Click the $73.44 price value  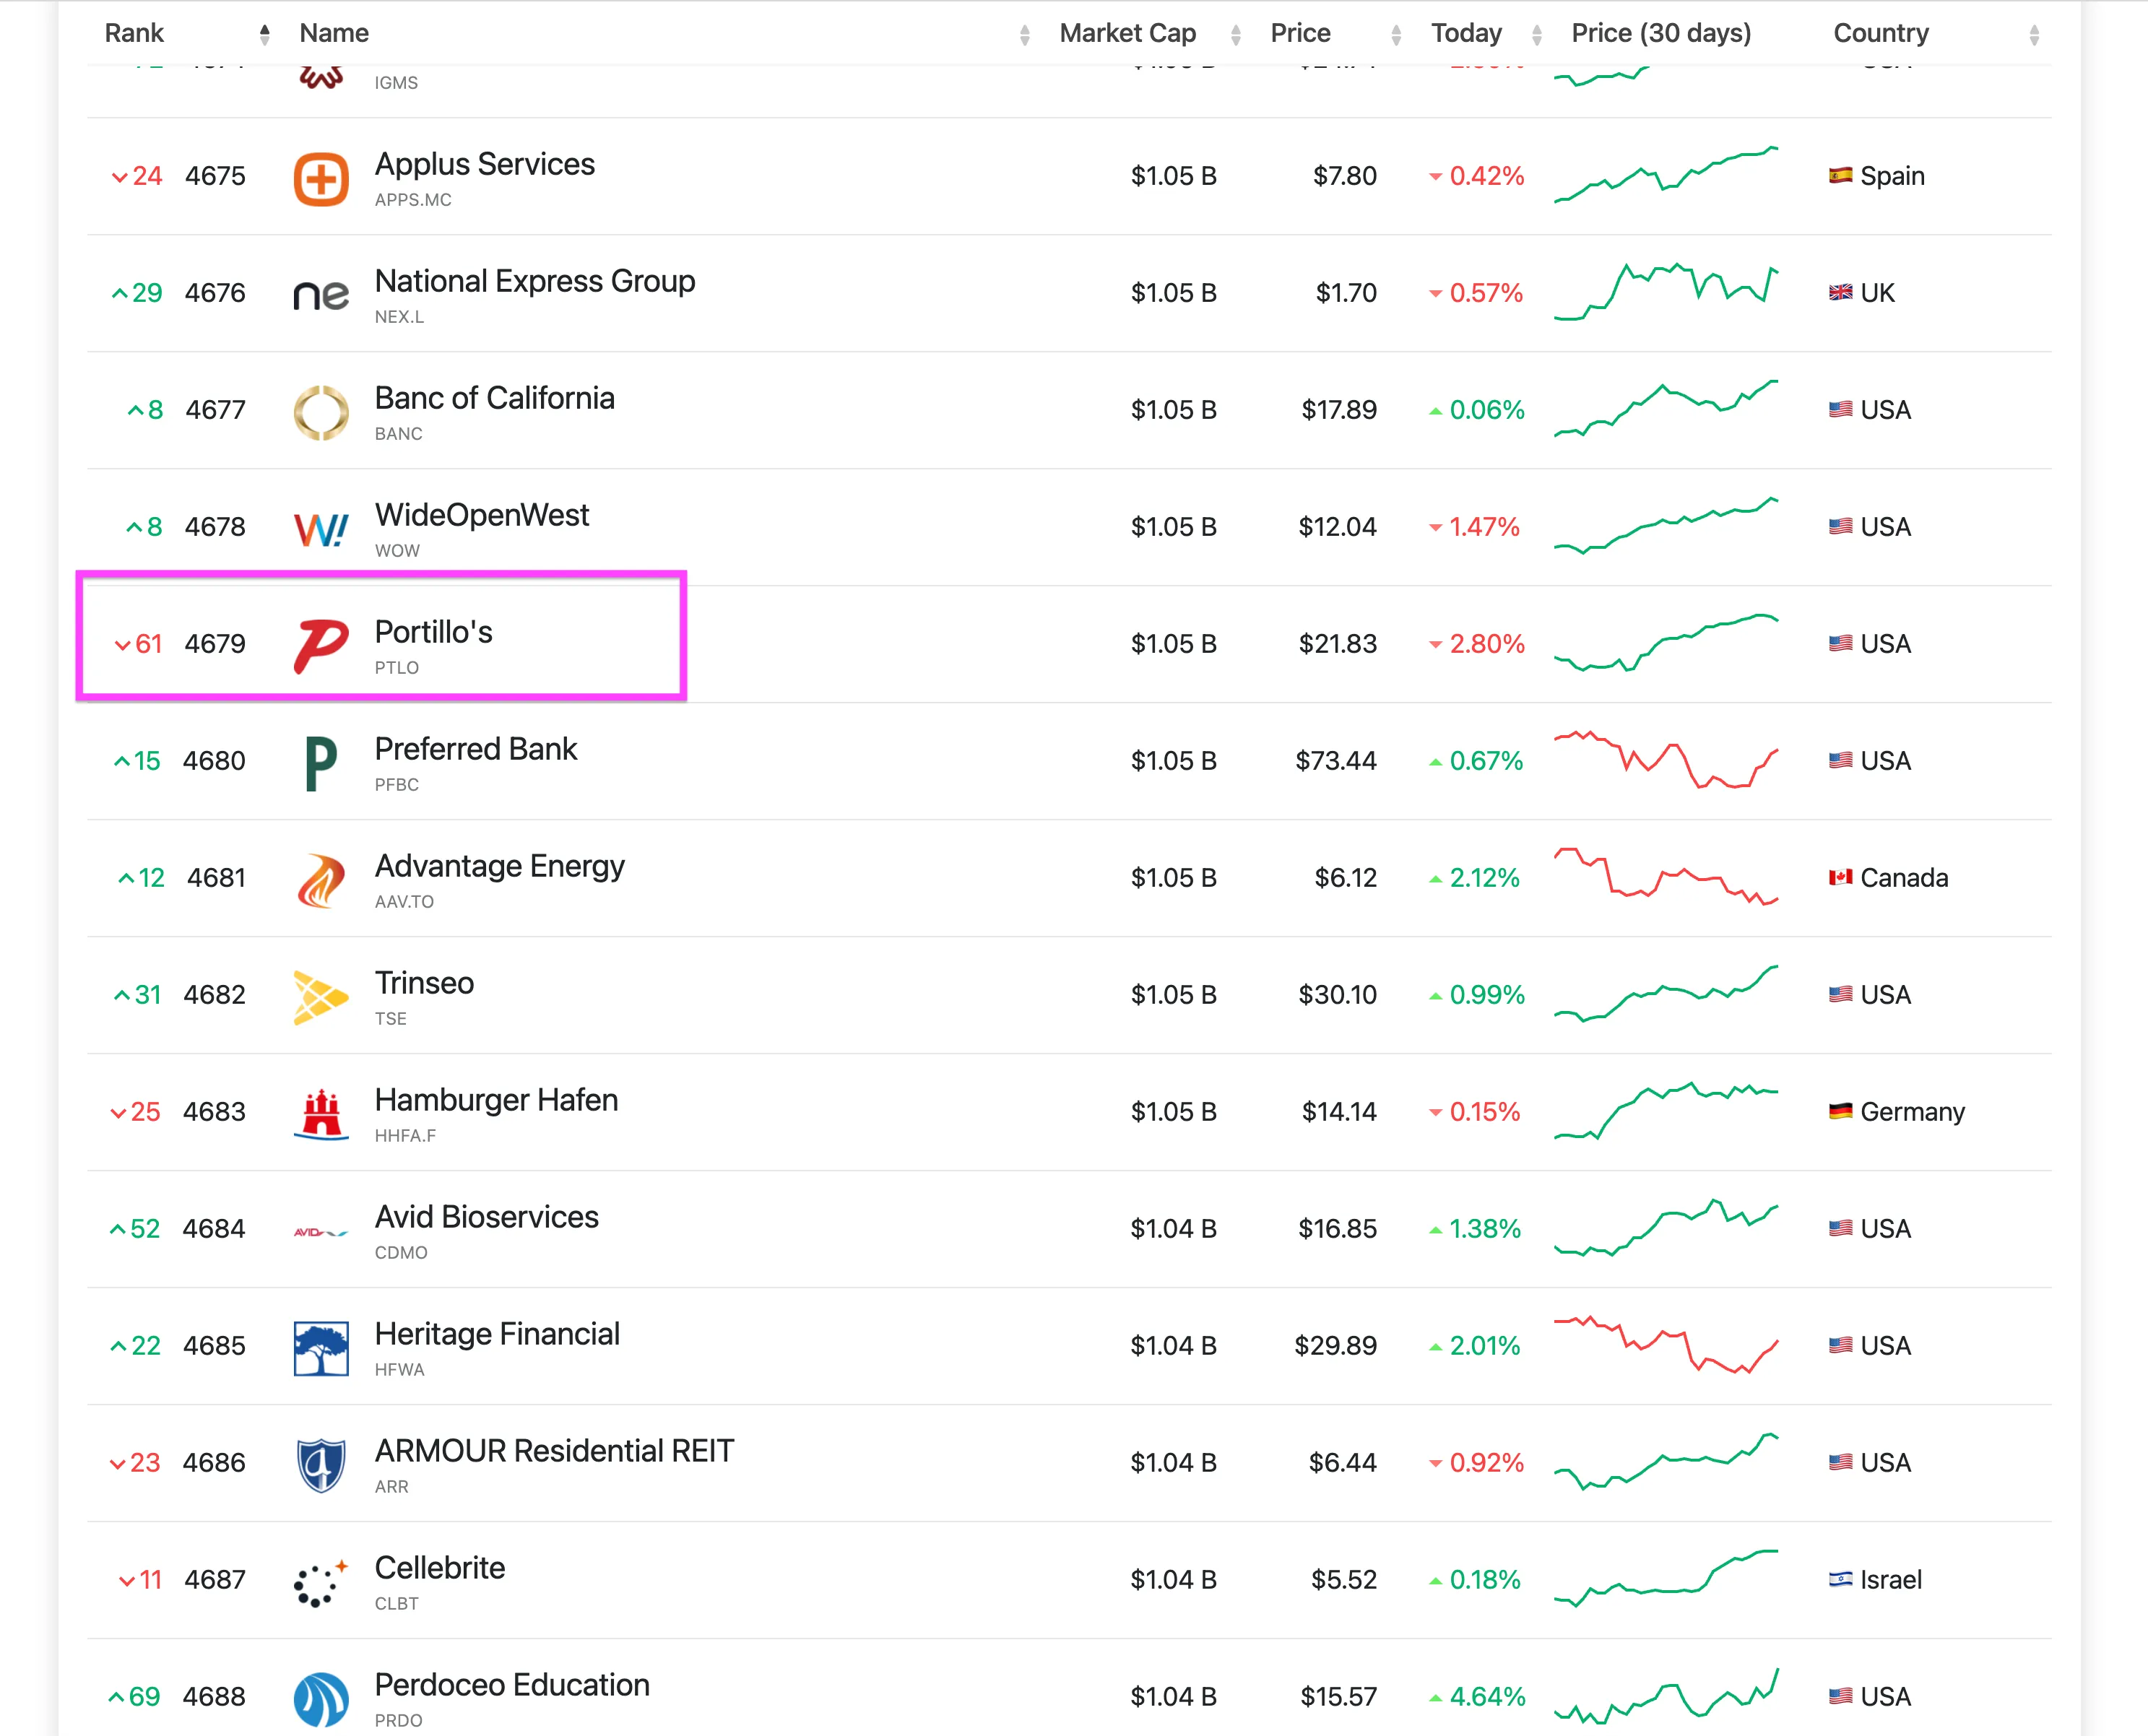[1336, 761]
